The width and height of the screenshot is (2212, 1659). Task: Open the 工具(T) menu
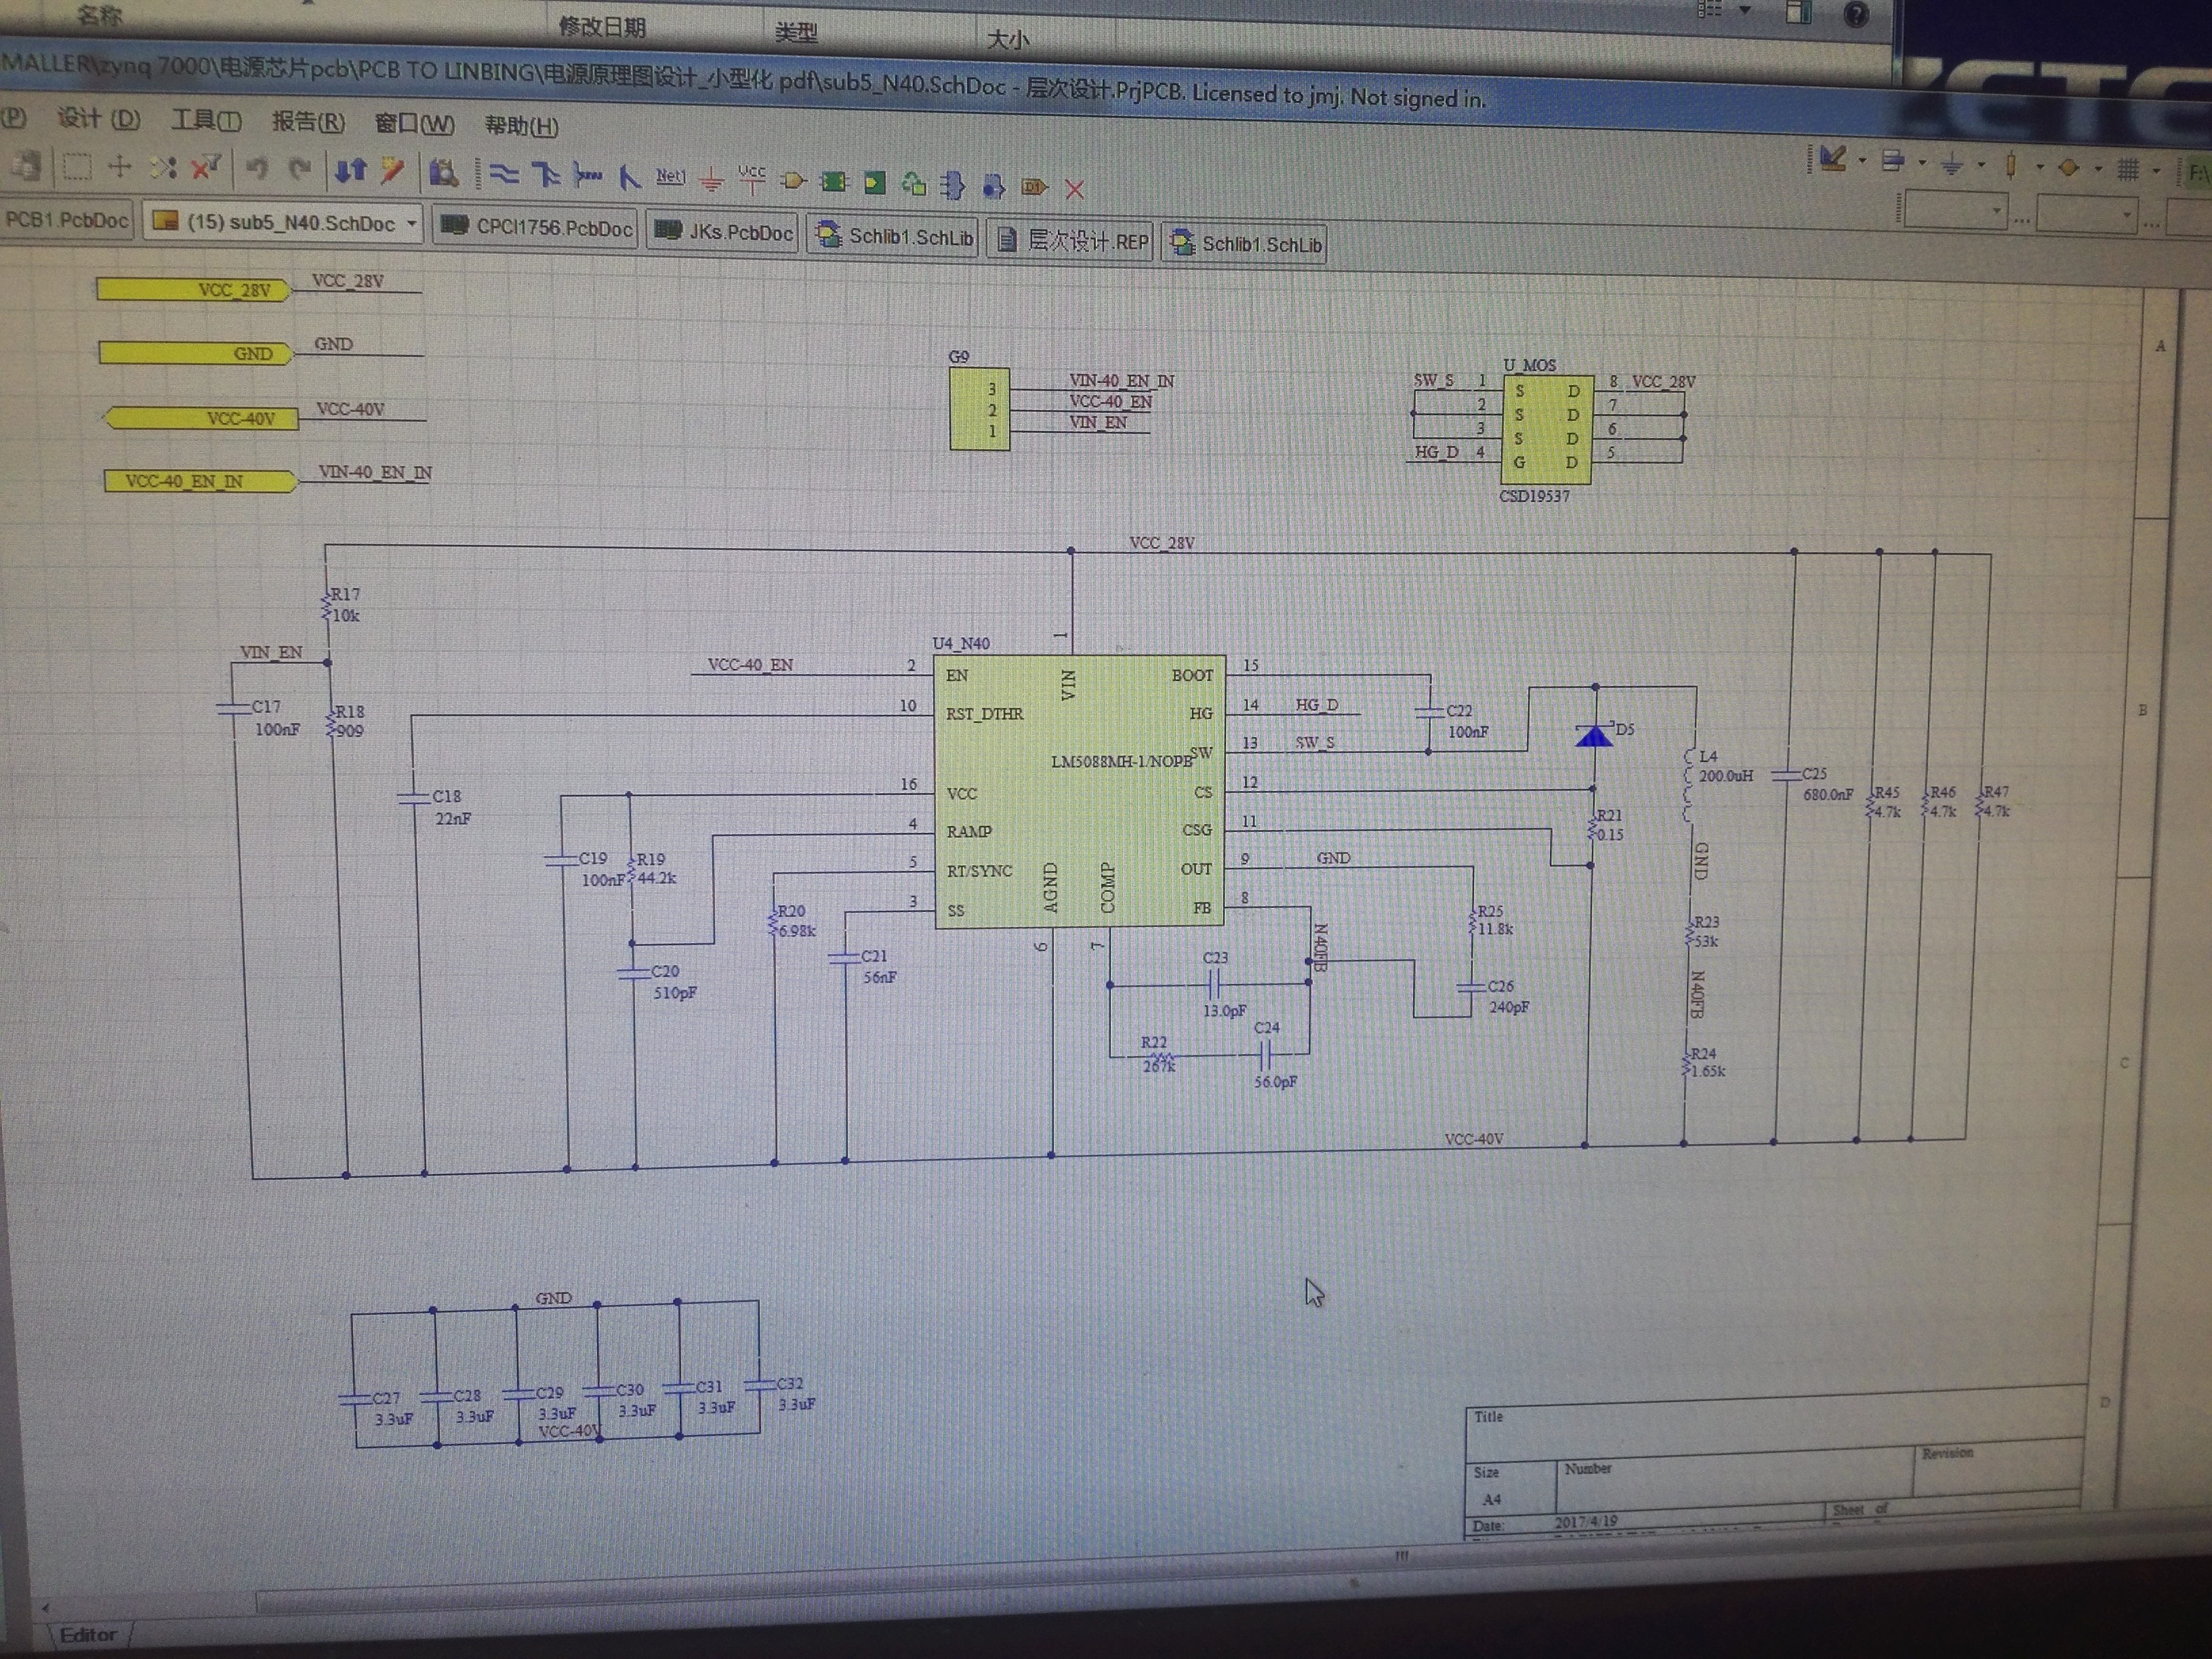206,121
